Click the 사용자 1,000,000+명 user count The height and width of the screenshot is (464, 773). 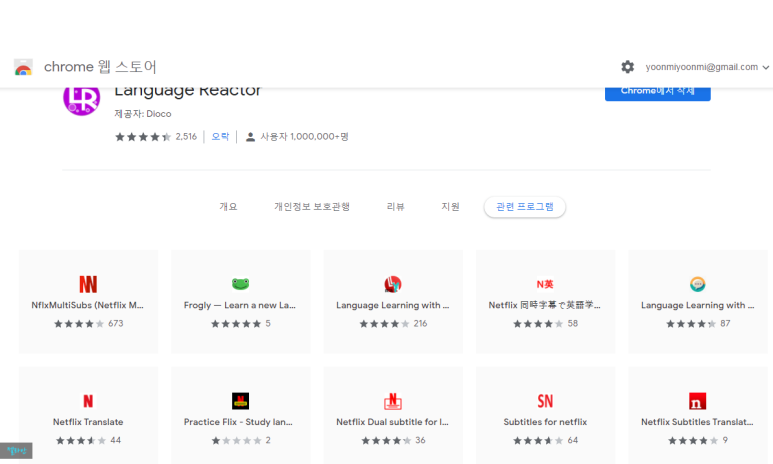click(305, 137)
